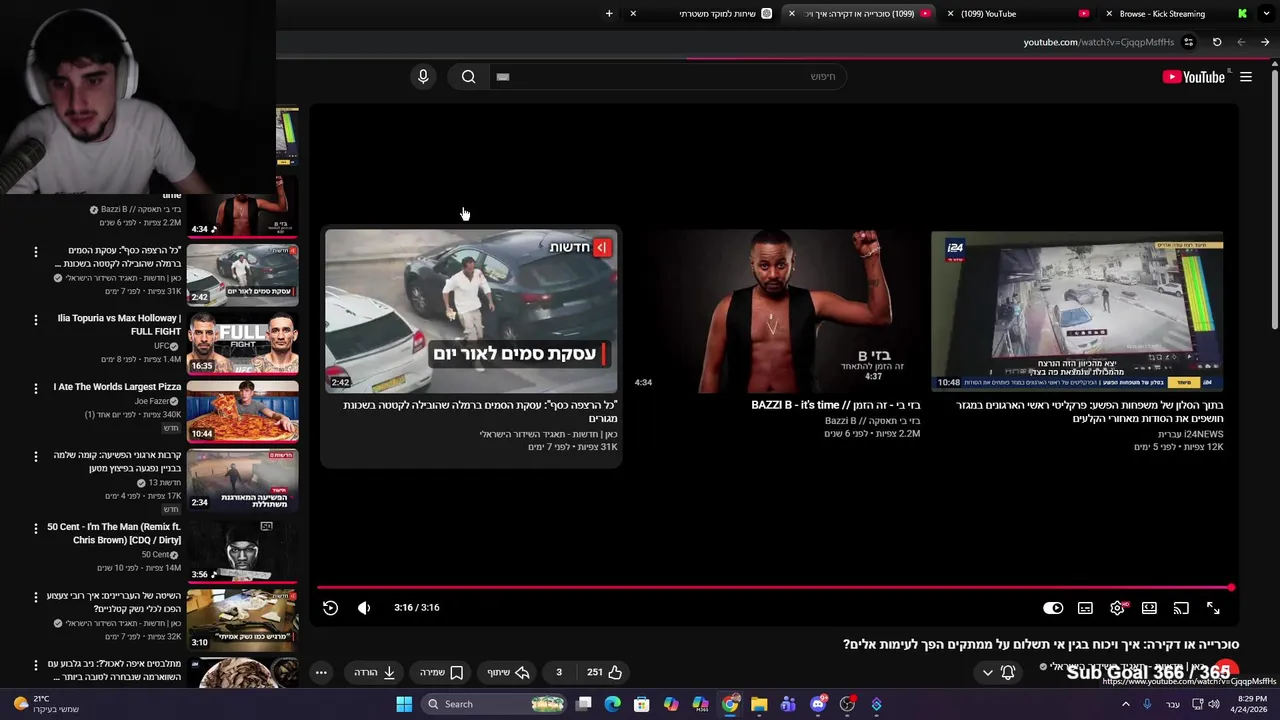
Task: Switch to theater mode in player
Action: 1149,608
